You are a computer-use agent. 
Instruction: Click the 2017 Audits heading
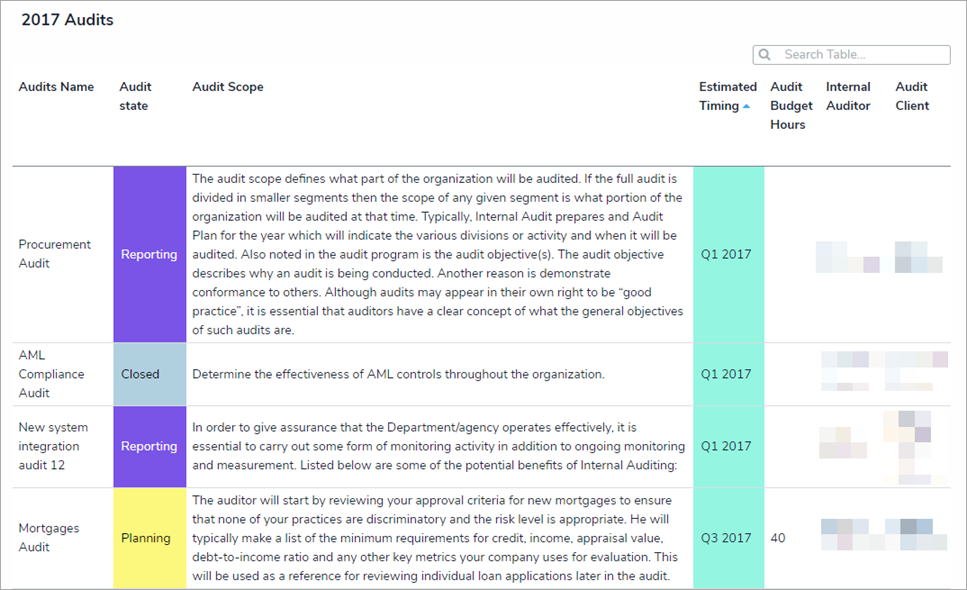67,20
